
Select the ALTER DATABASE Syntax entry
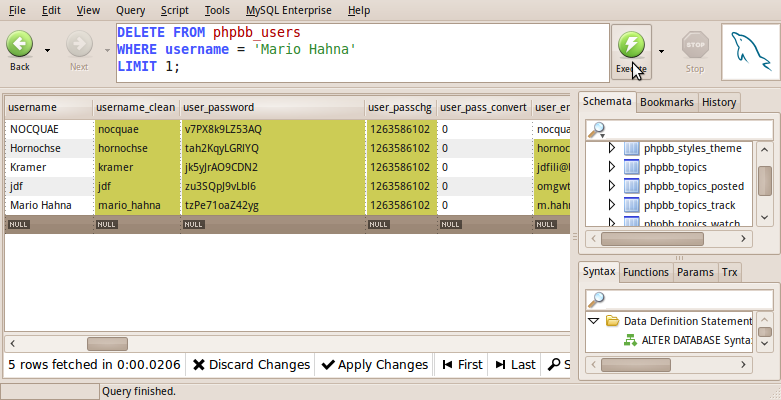(x=697, y=340)
